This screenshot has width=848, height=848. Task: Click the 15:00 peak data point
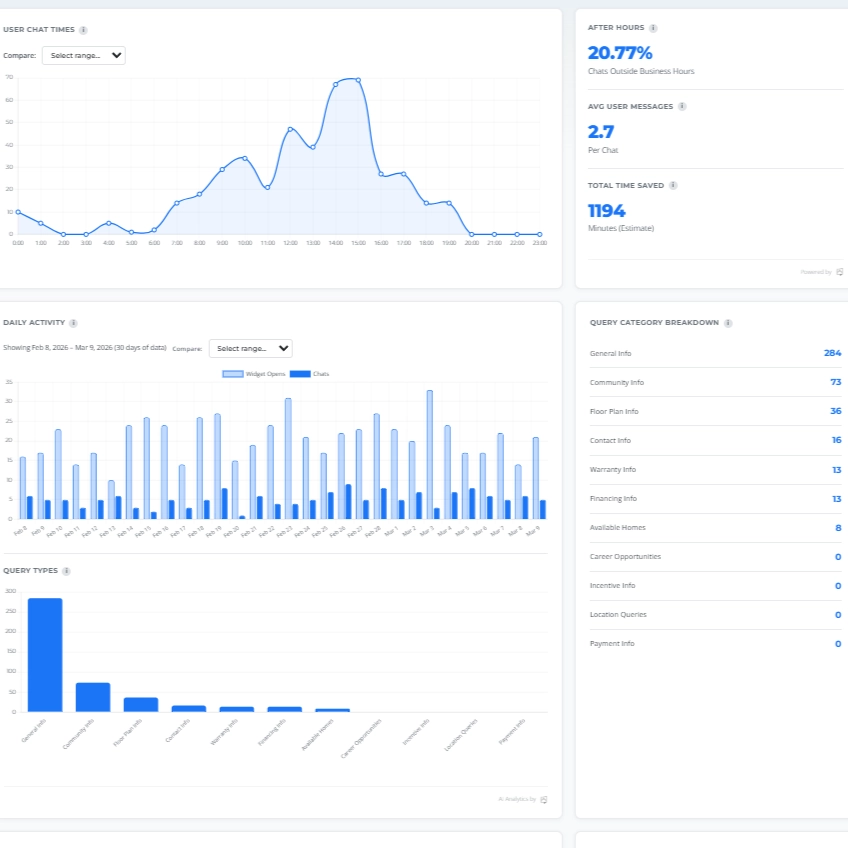[358, 80]
